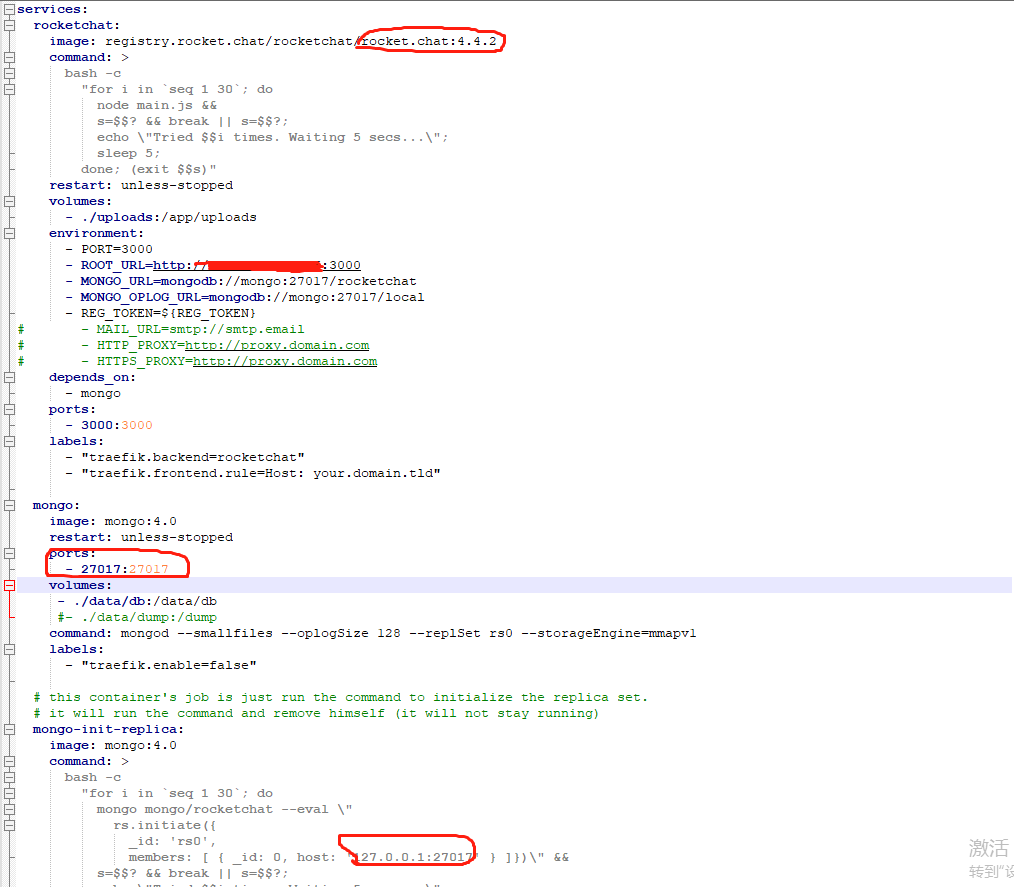1014x887 pixels.
Task: Click the label 'traefik.enable=false'
Action: tap(169, 665)
